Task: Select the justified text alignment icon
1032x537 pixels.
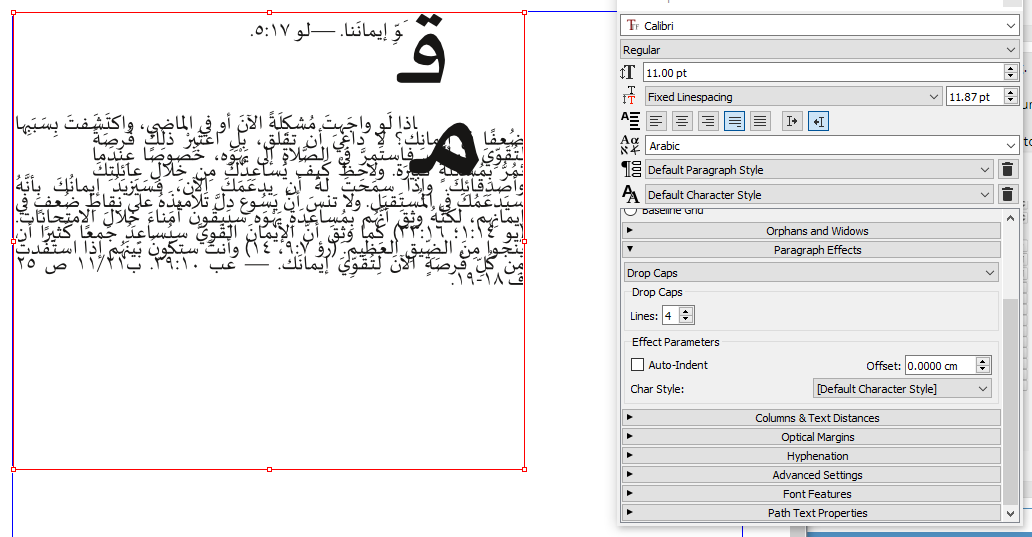Action: point(734,121)
